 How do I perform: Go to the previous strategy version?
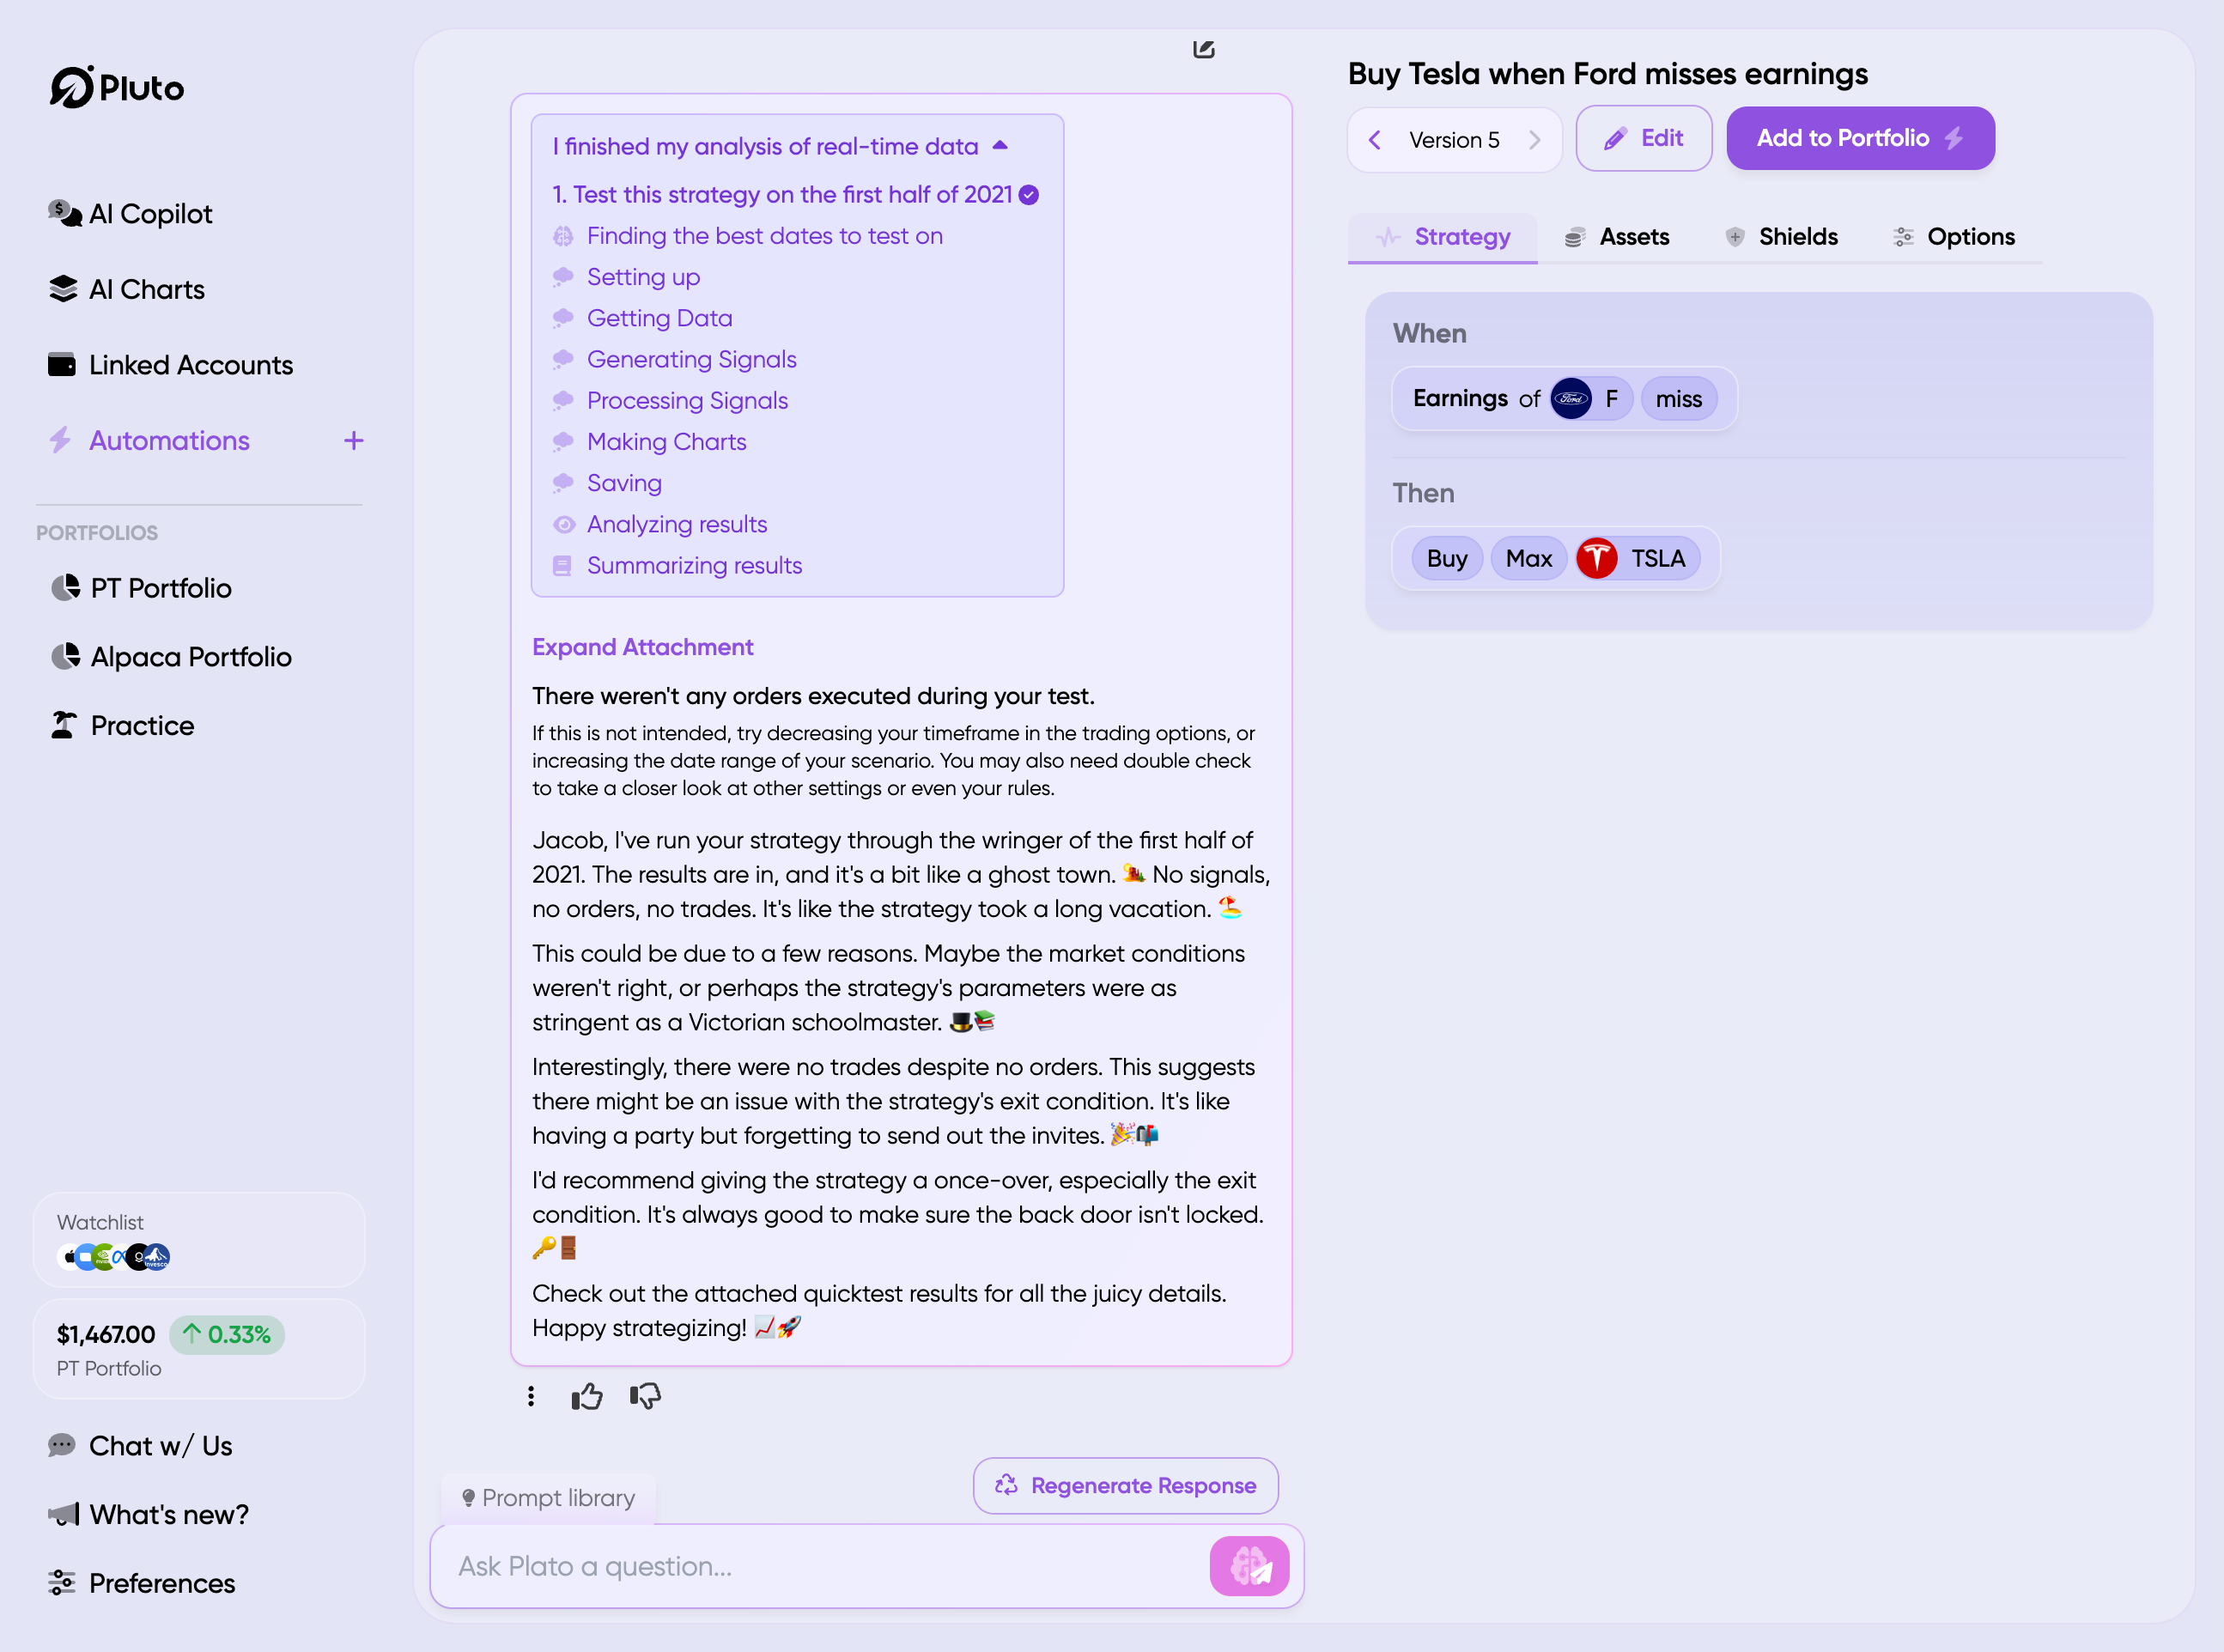1375,140
